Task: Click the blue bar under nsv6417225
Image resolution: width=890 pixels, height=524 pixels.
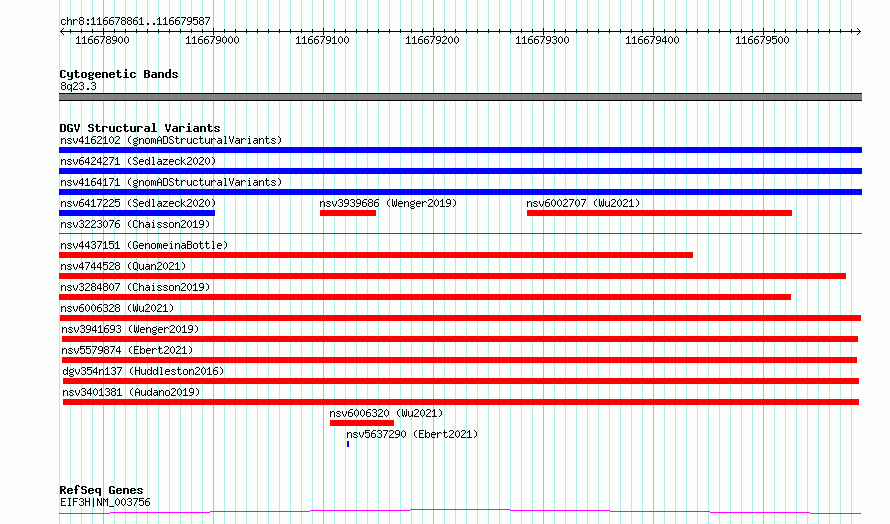Action: click(x=137, y=213)
